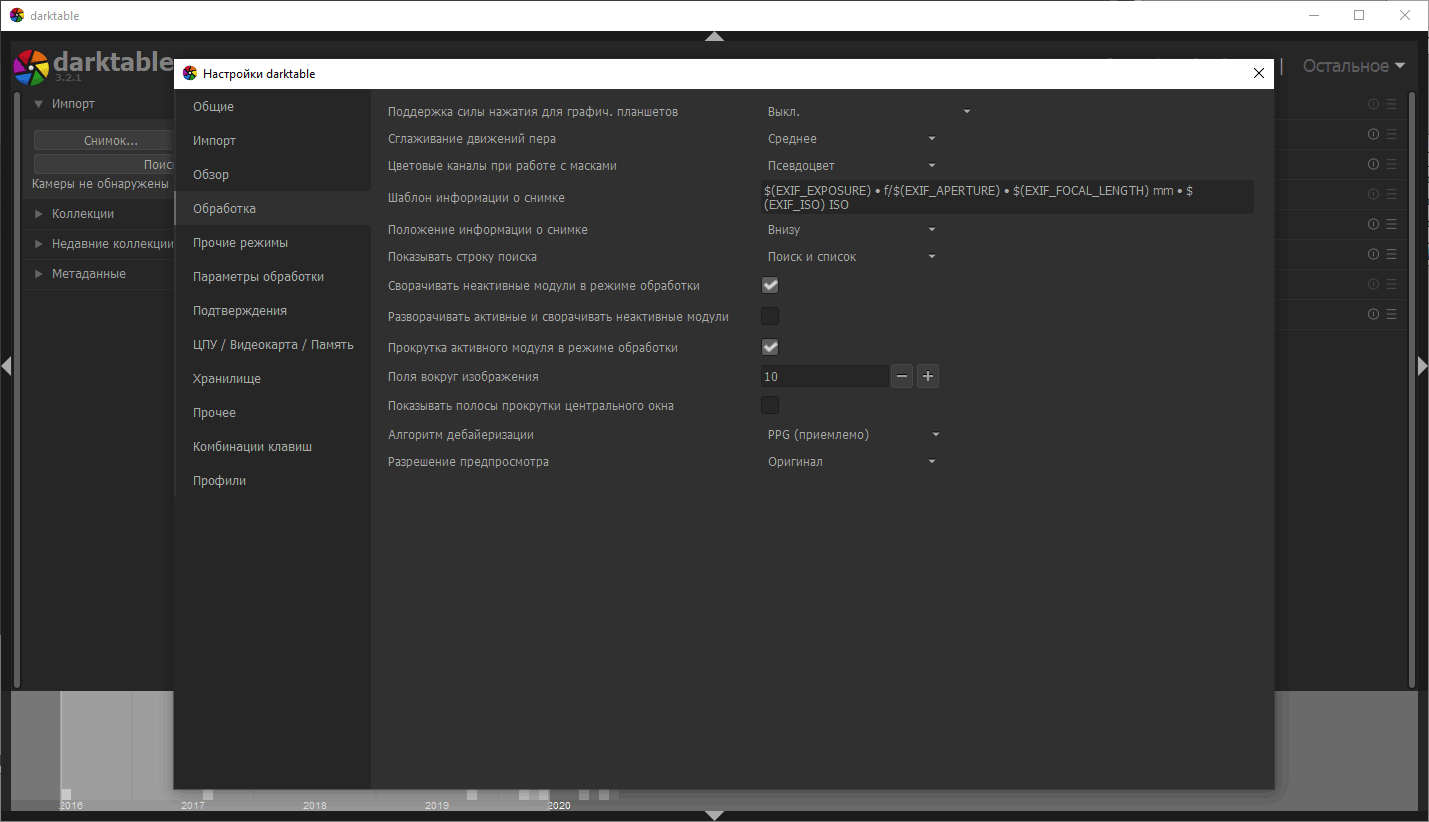The height and width of the screenshot is (822, 1429).
Task: Select the Обработка settings tab
Action: pyautogui.click(x=272, y=208)
